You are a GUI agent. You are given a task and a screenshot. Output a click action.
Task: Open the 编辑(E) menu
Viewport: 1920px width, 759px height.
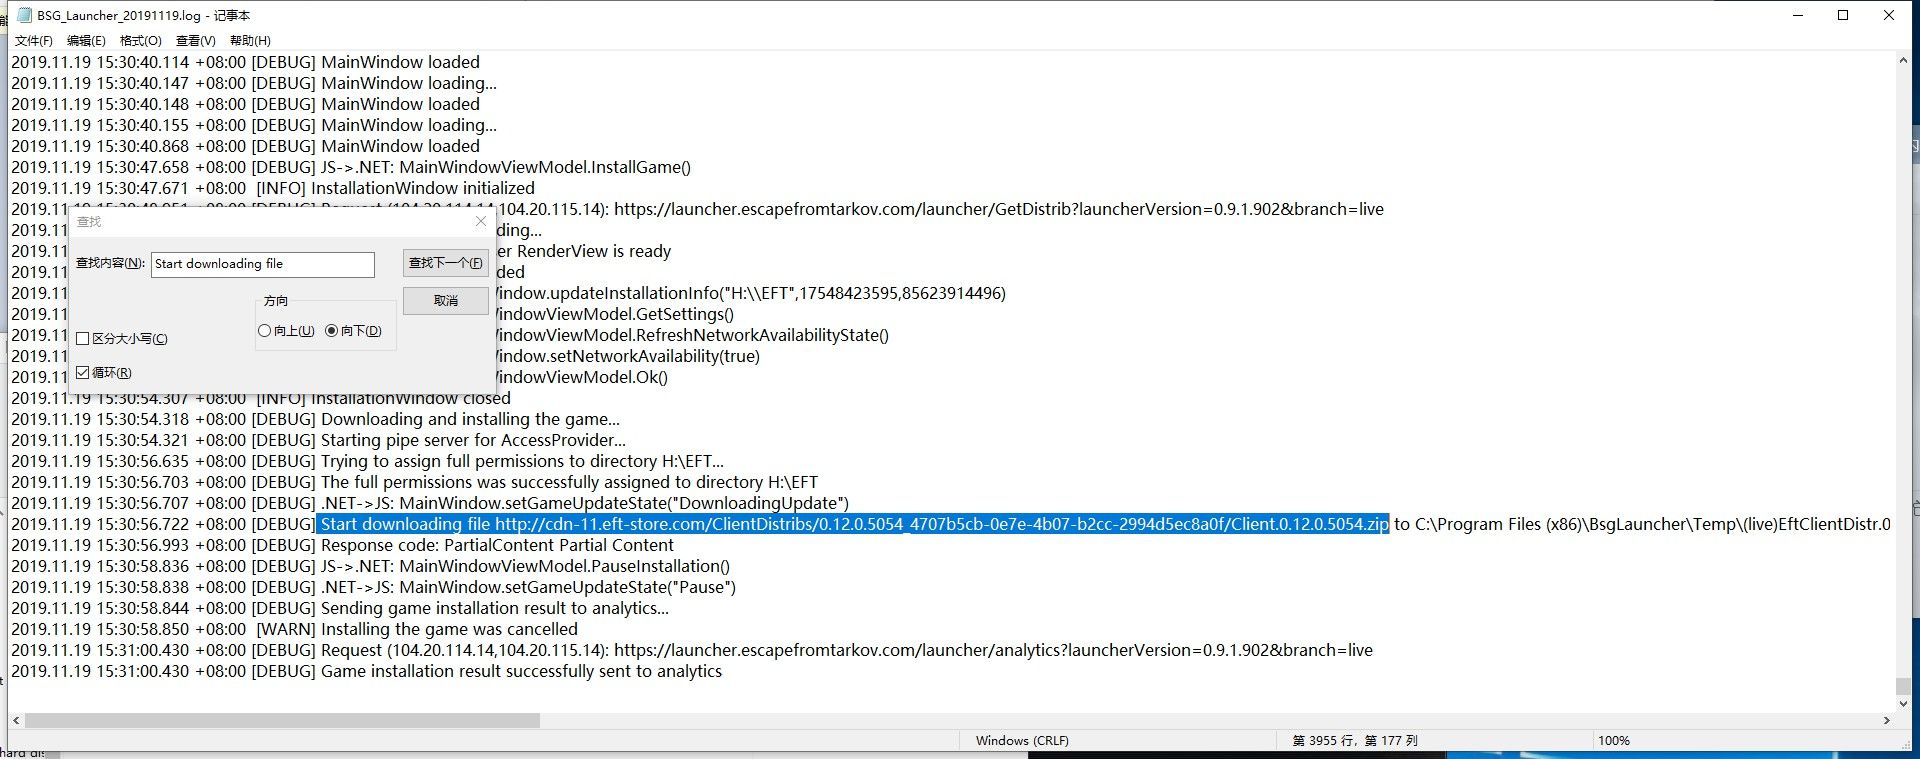pos(86,41)
